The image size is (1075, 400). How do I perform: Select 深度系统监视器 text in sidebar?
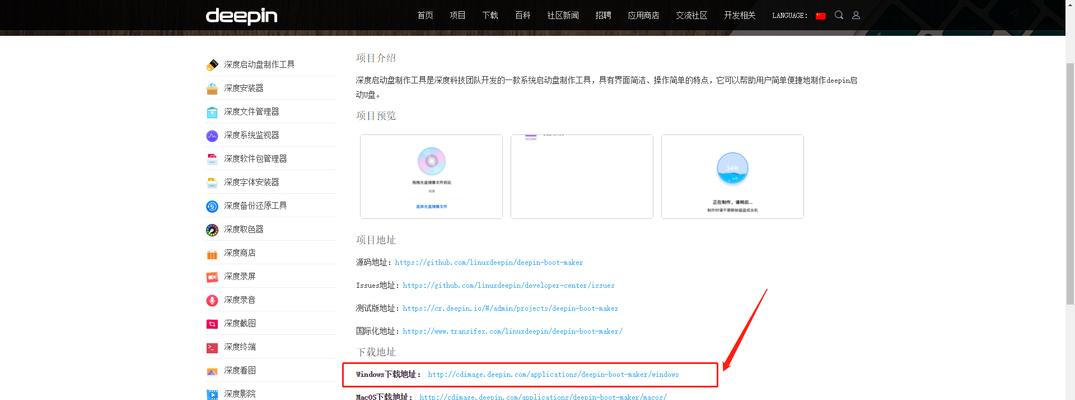251,135
